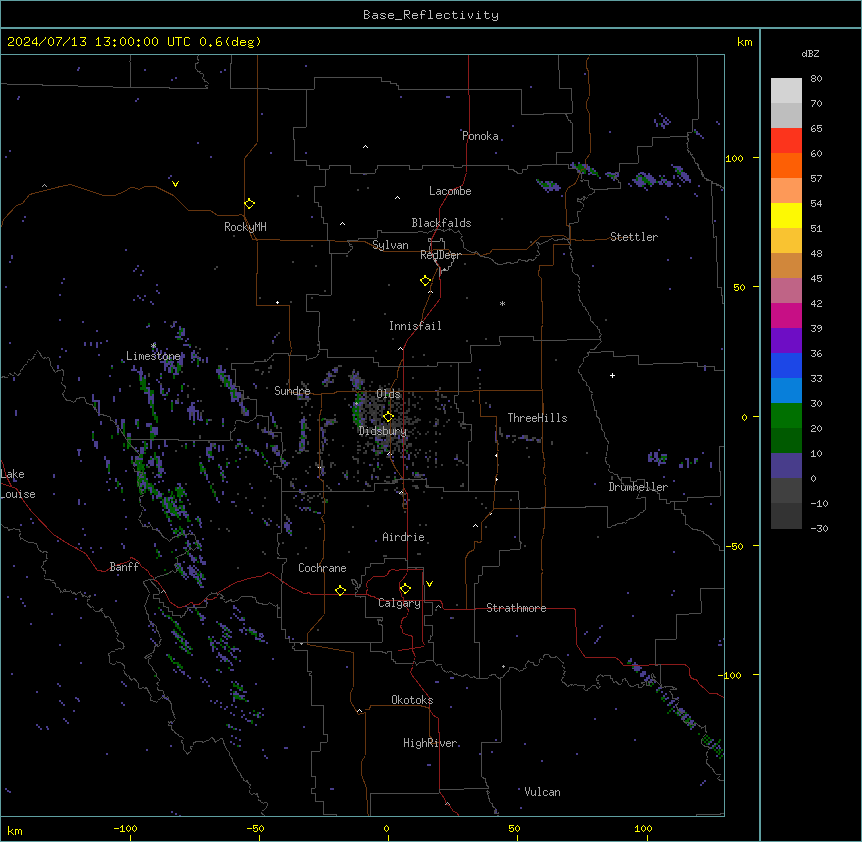Screen dimensions: 862x842
Task: Click the RockyMH label
Action: tap(245, 227)
